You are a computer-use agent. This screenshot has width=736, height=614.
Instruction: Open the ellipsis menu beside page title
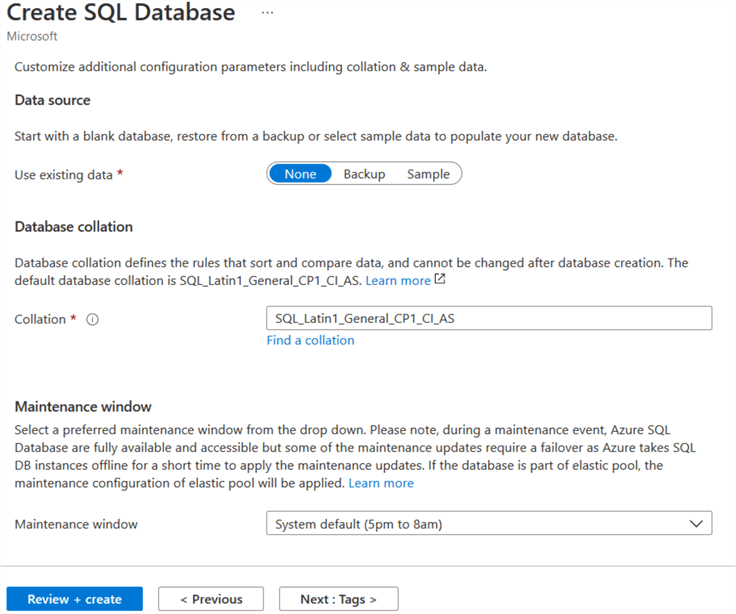tap(267, 13)
